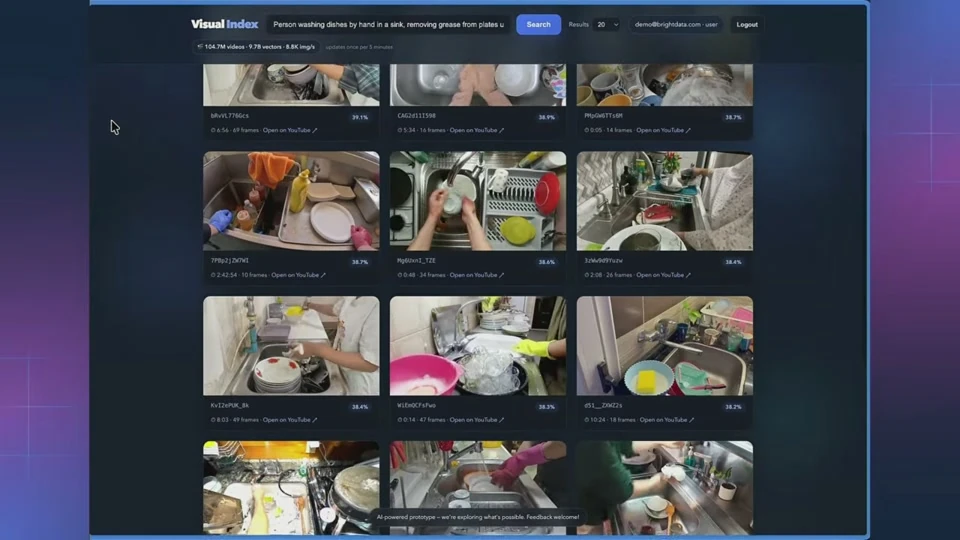
Task: Open on YouTube link for Mg6UxnI_TZE
Action: point(476,275)
